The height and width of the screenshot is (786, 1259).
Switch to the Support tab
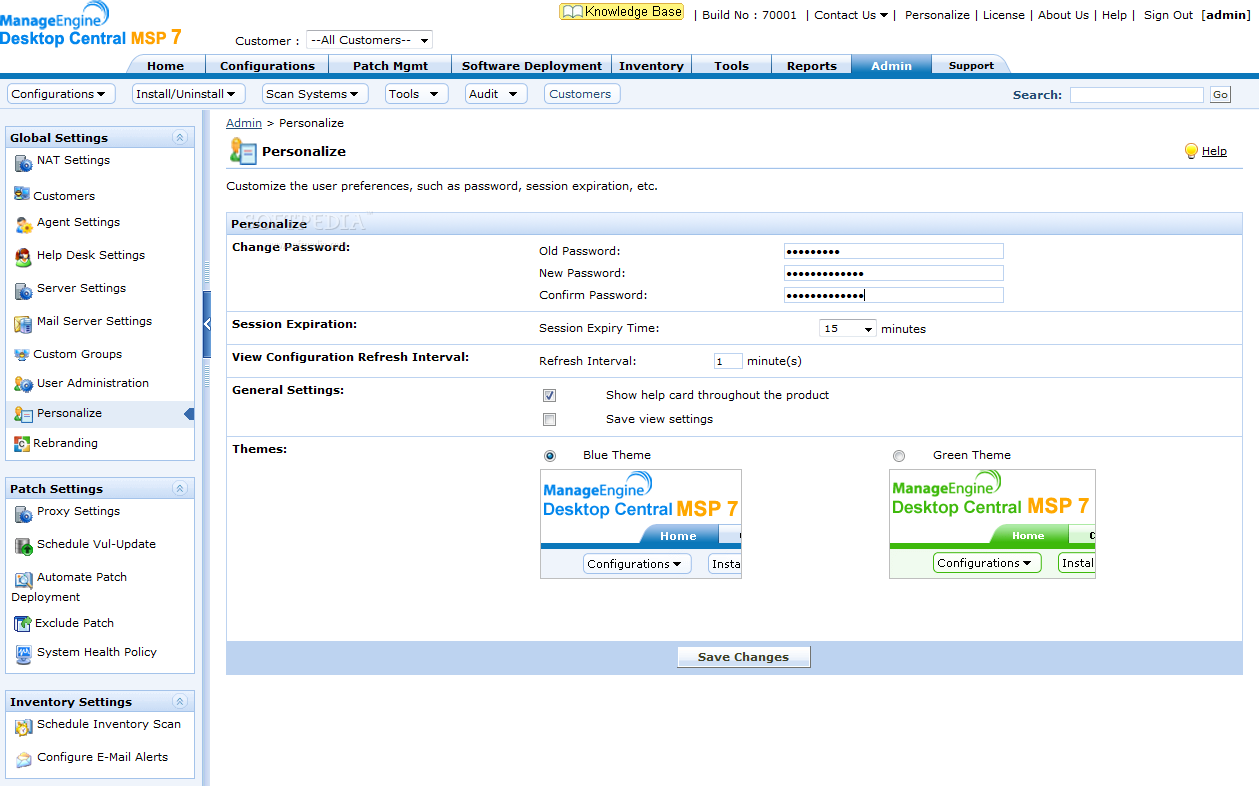point(971,65)
